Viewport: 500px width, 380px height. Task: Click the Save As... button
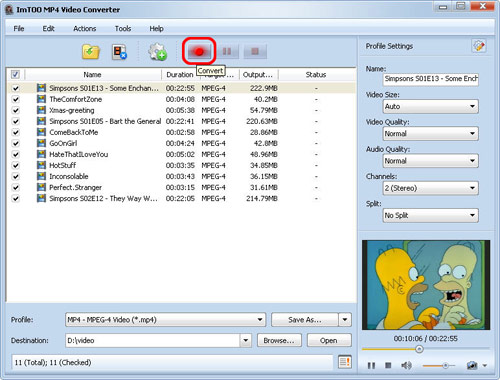305,320
